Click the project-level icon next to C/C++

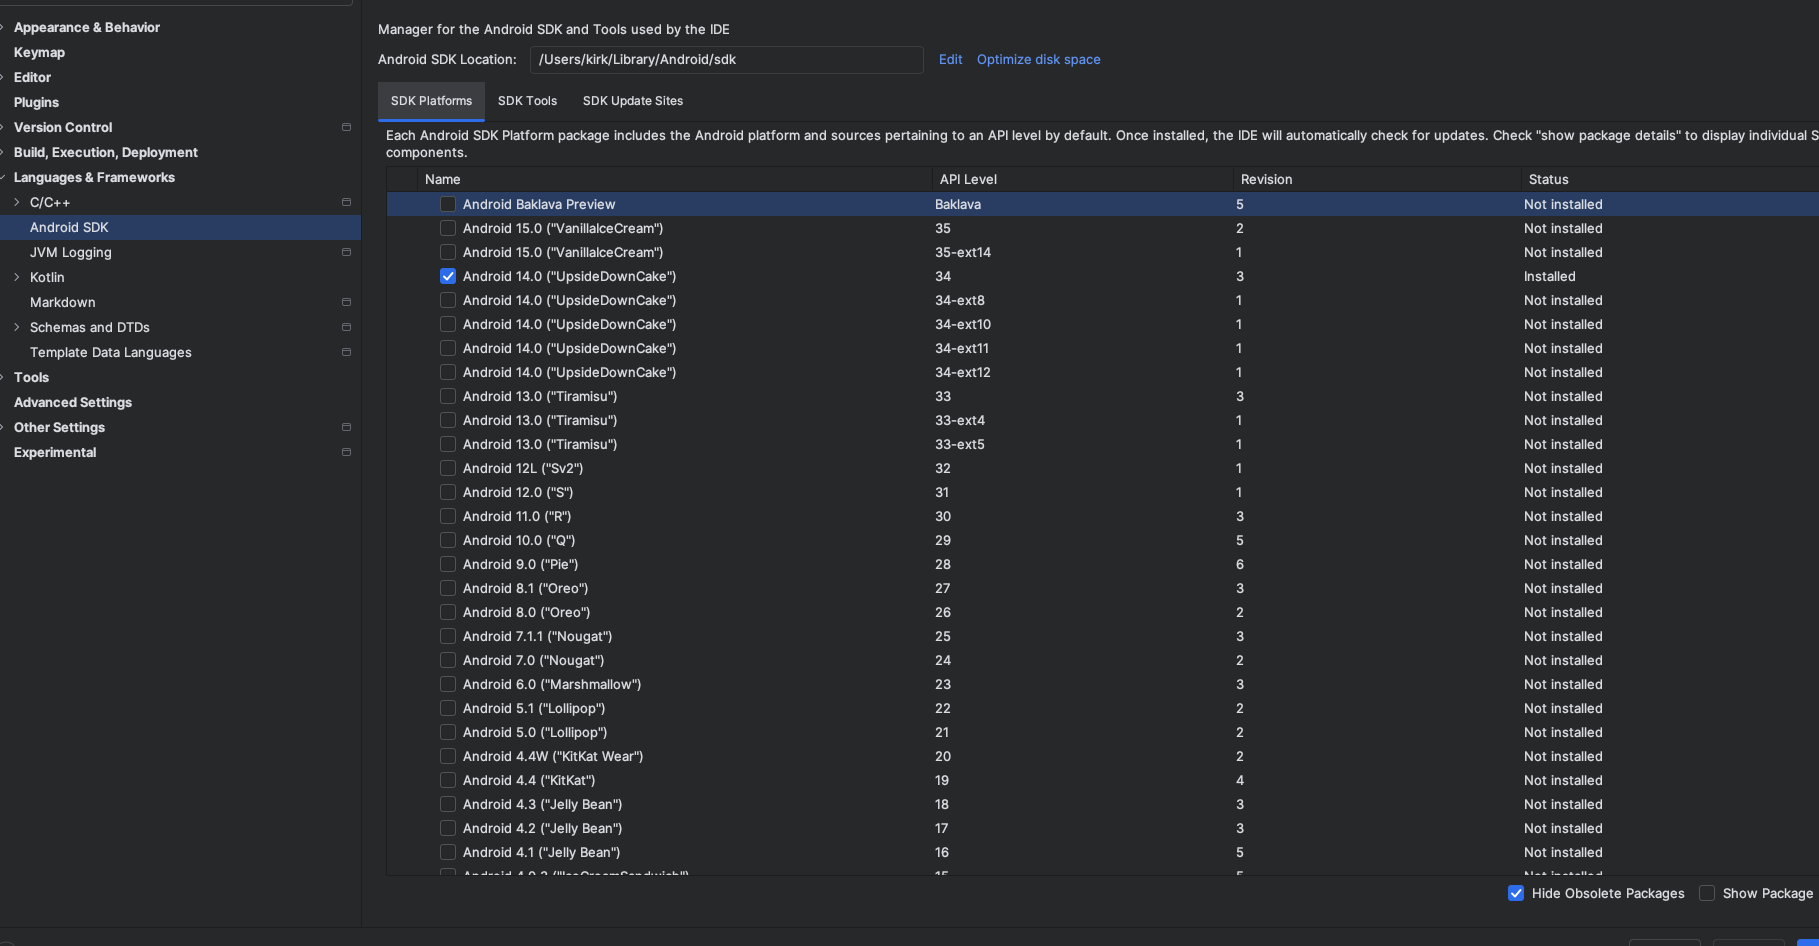tap(346, 202)
